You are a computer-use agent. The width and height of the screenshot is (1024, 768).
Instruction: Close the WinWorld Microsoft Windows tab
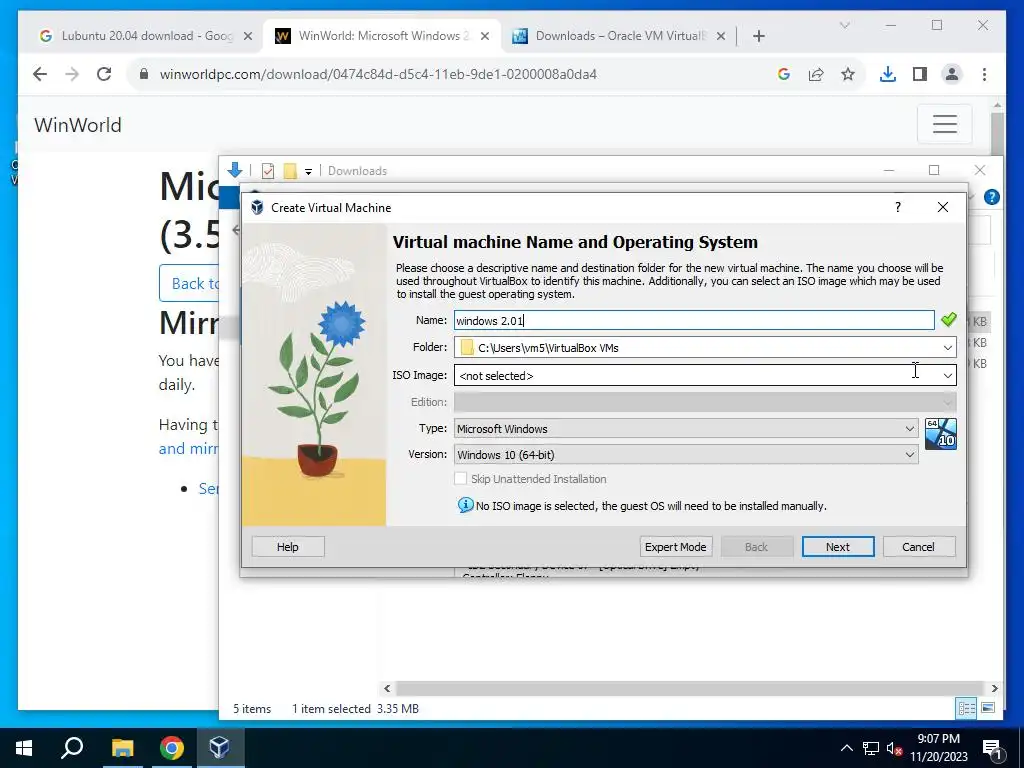[x=485, y=37]
